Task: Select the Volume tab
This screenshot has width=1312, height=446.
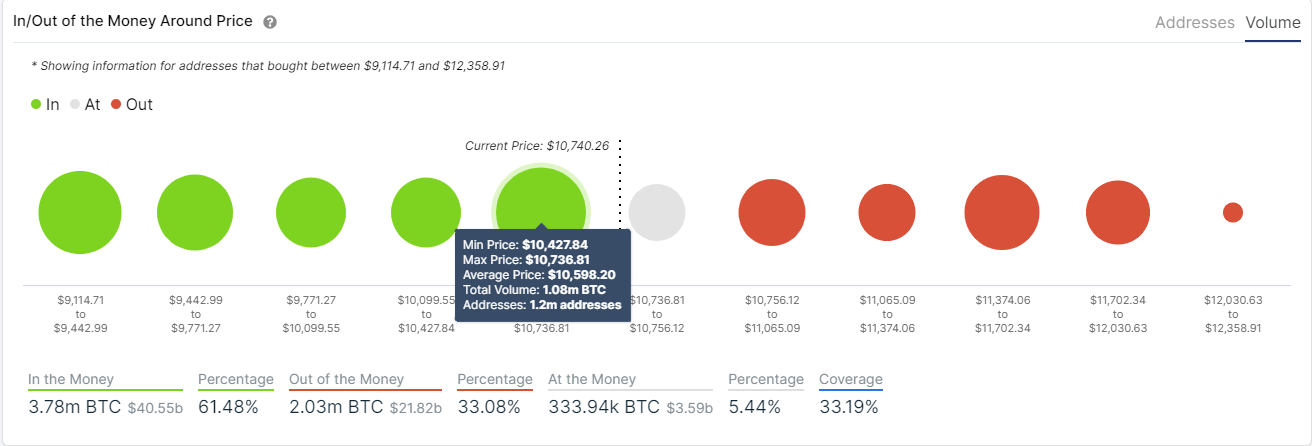Action: tap(1273, 22)
